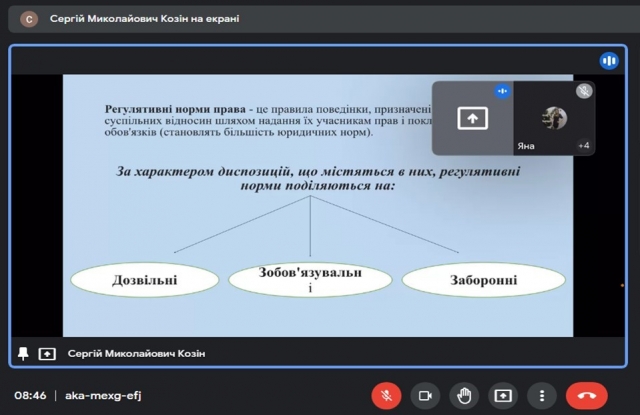Click the time 08:46
The width and height of the screenshot is (640, 415).
[x=30, y=395]
